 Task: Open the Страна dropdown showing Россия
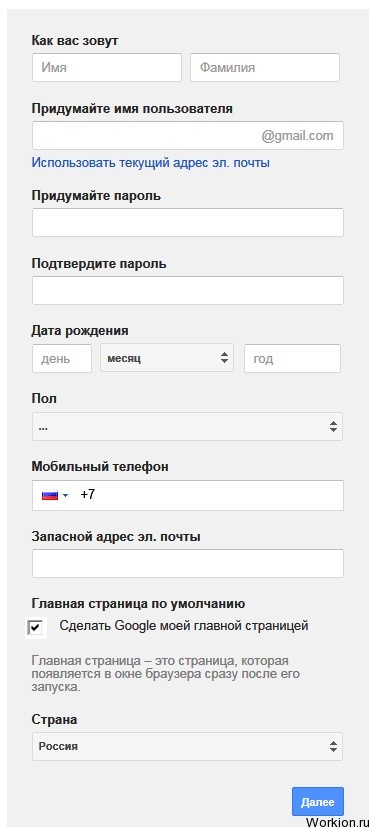point(188,747)
